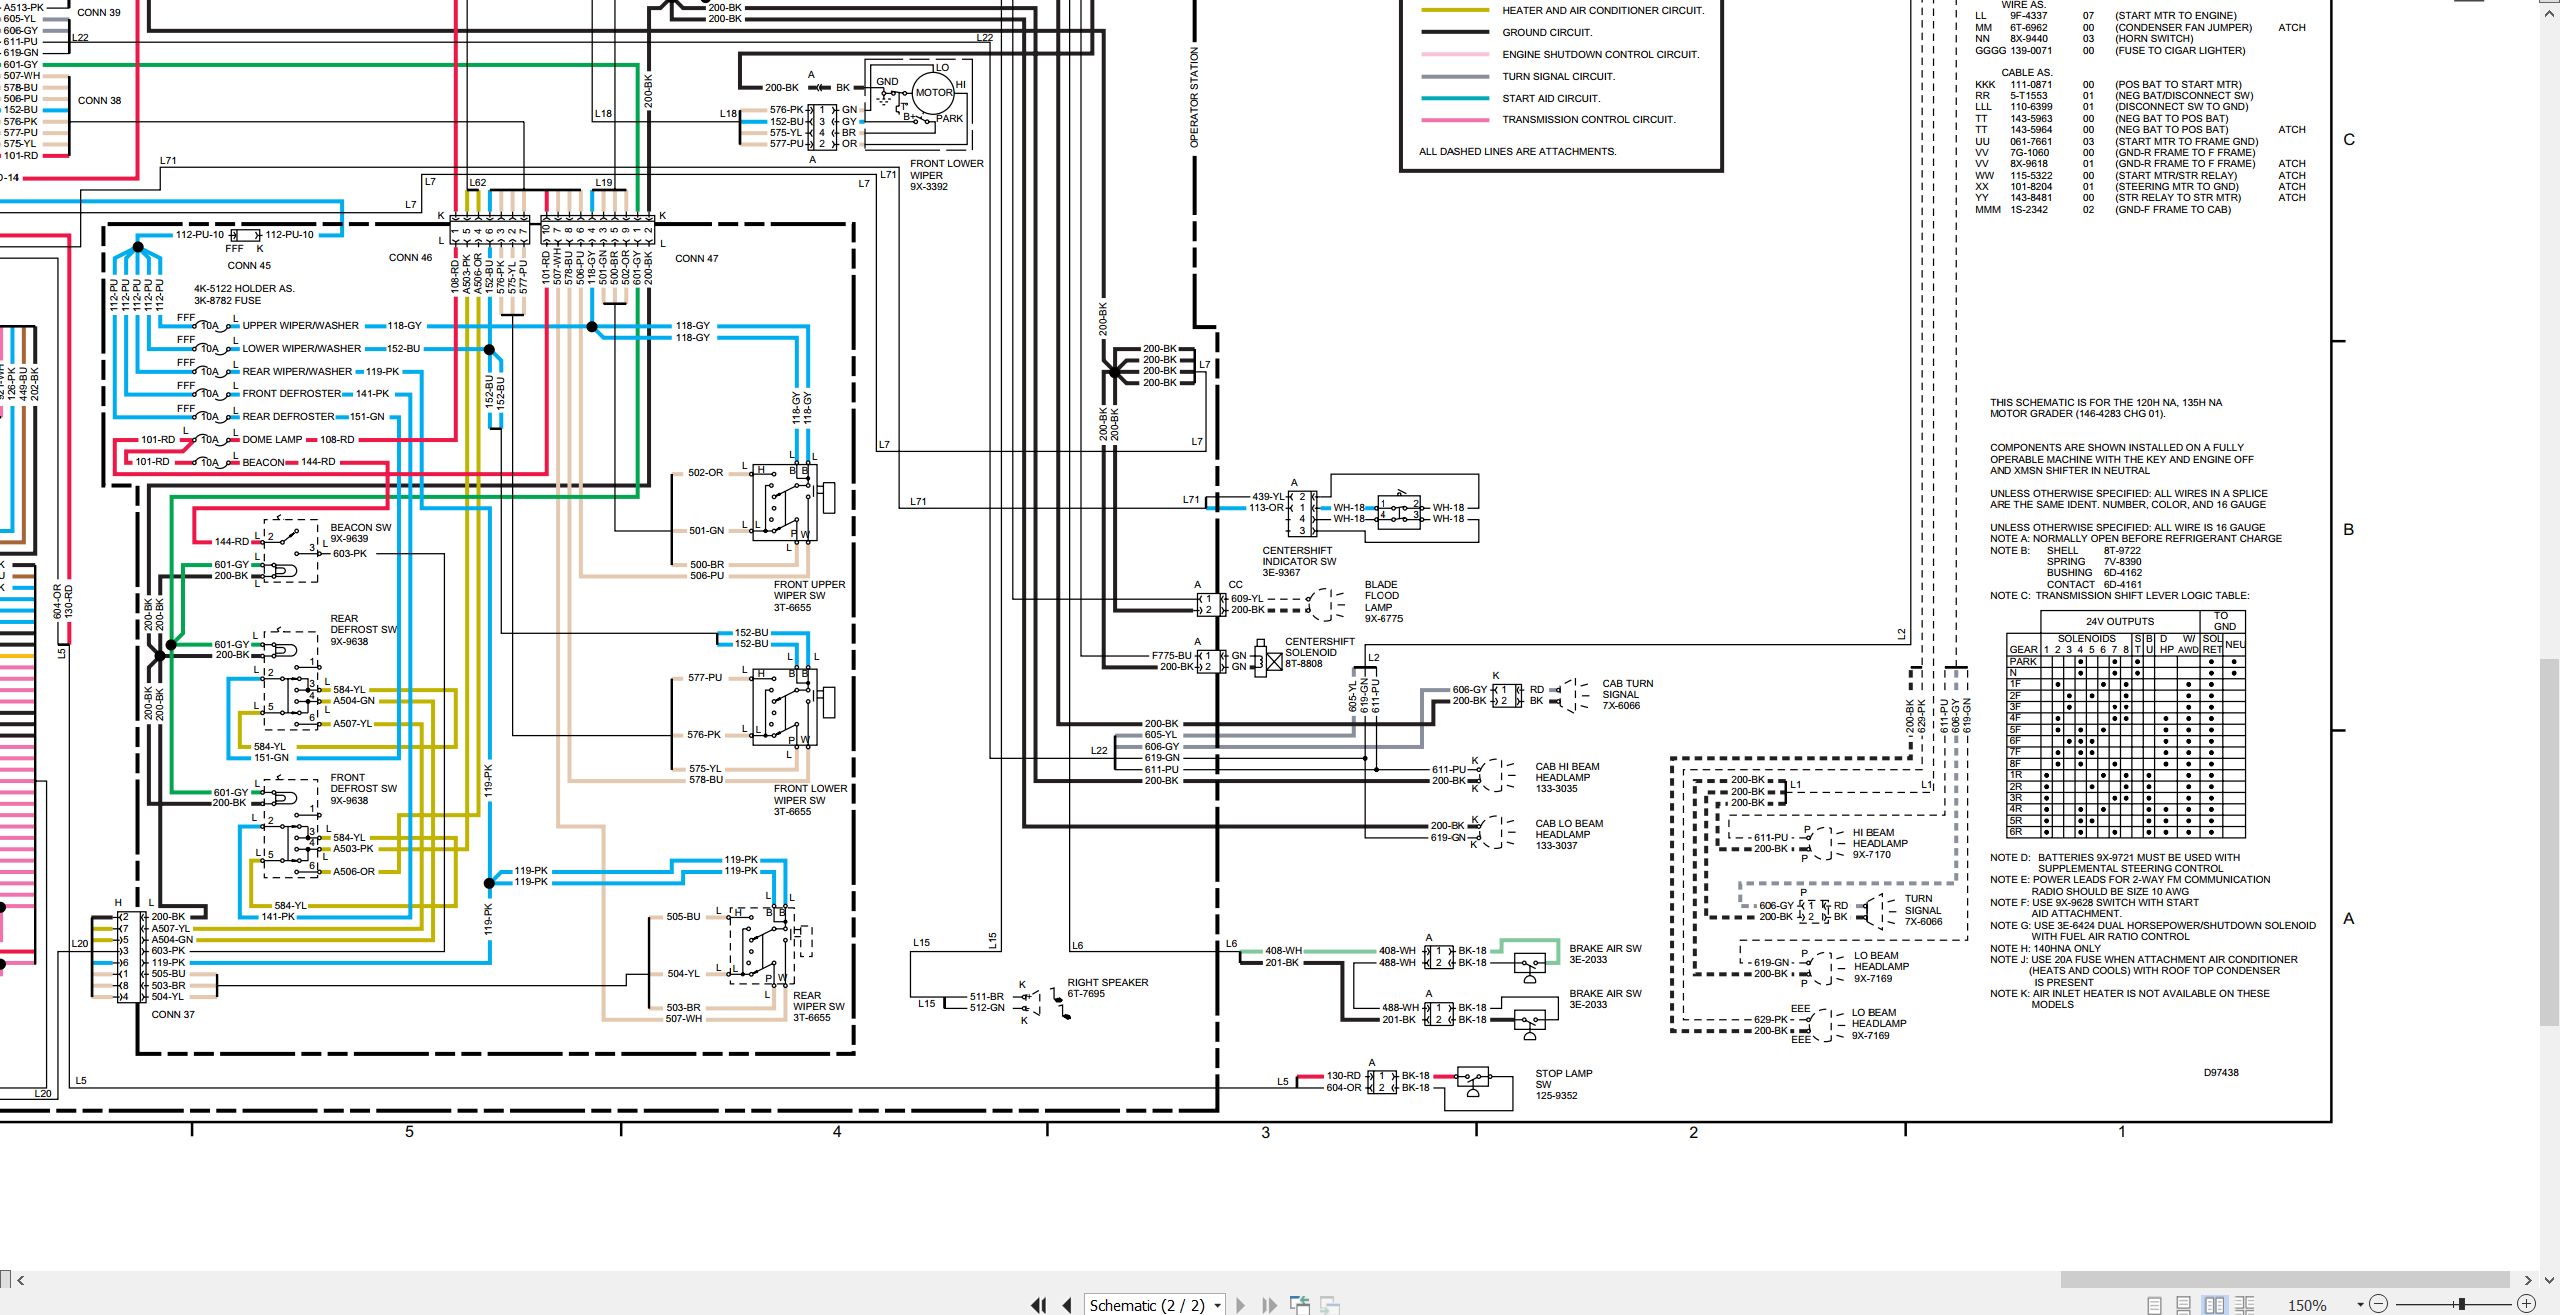Enable continuous facing page layout
The image size is (2560, 1315).
click(x=2245, y=1305)
